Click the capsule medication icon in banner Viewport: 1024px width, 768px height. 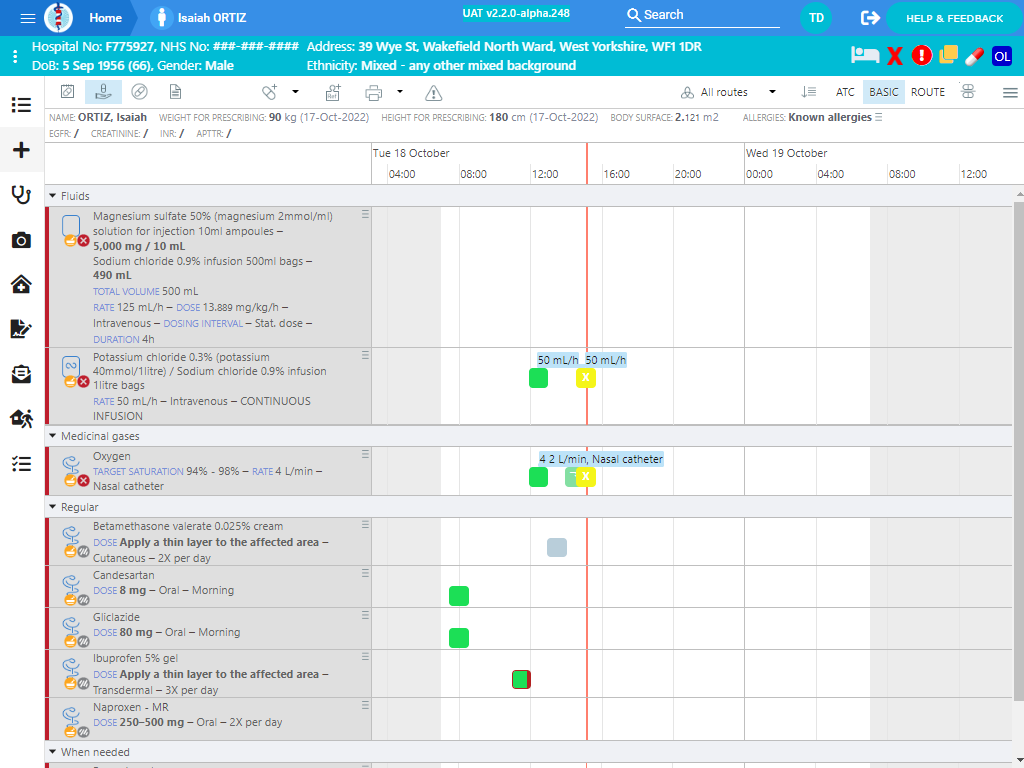coord(974,56)
